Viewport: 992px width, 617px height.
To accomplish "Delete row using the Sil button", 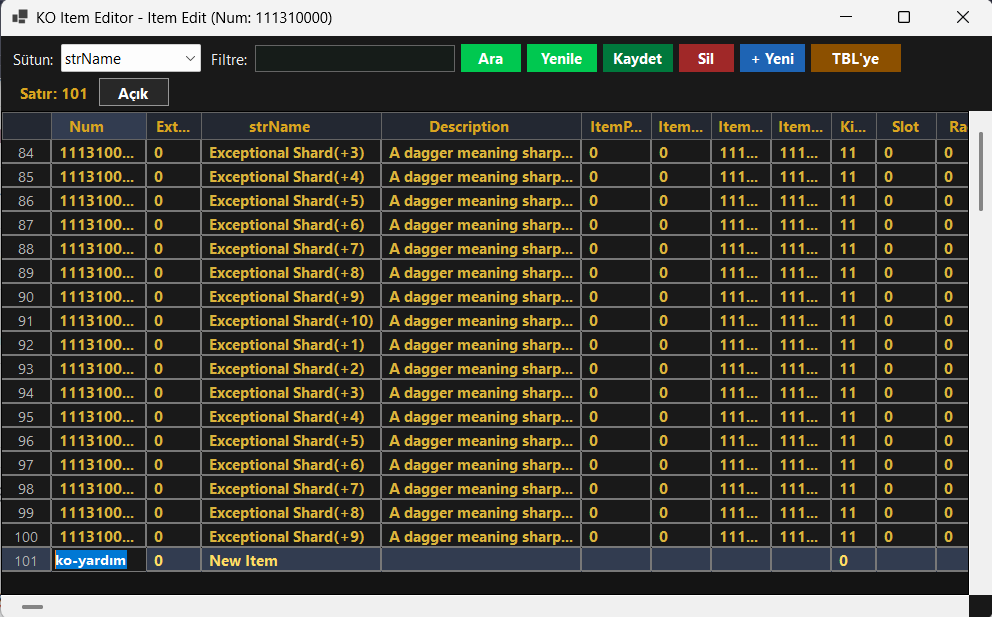I will click(x=706, y=59).
